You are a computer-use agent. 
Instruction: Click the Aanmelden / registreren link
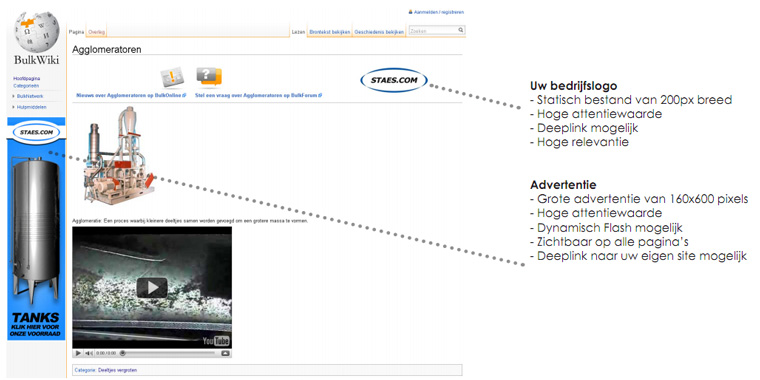tap(439, 12)
